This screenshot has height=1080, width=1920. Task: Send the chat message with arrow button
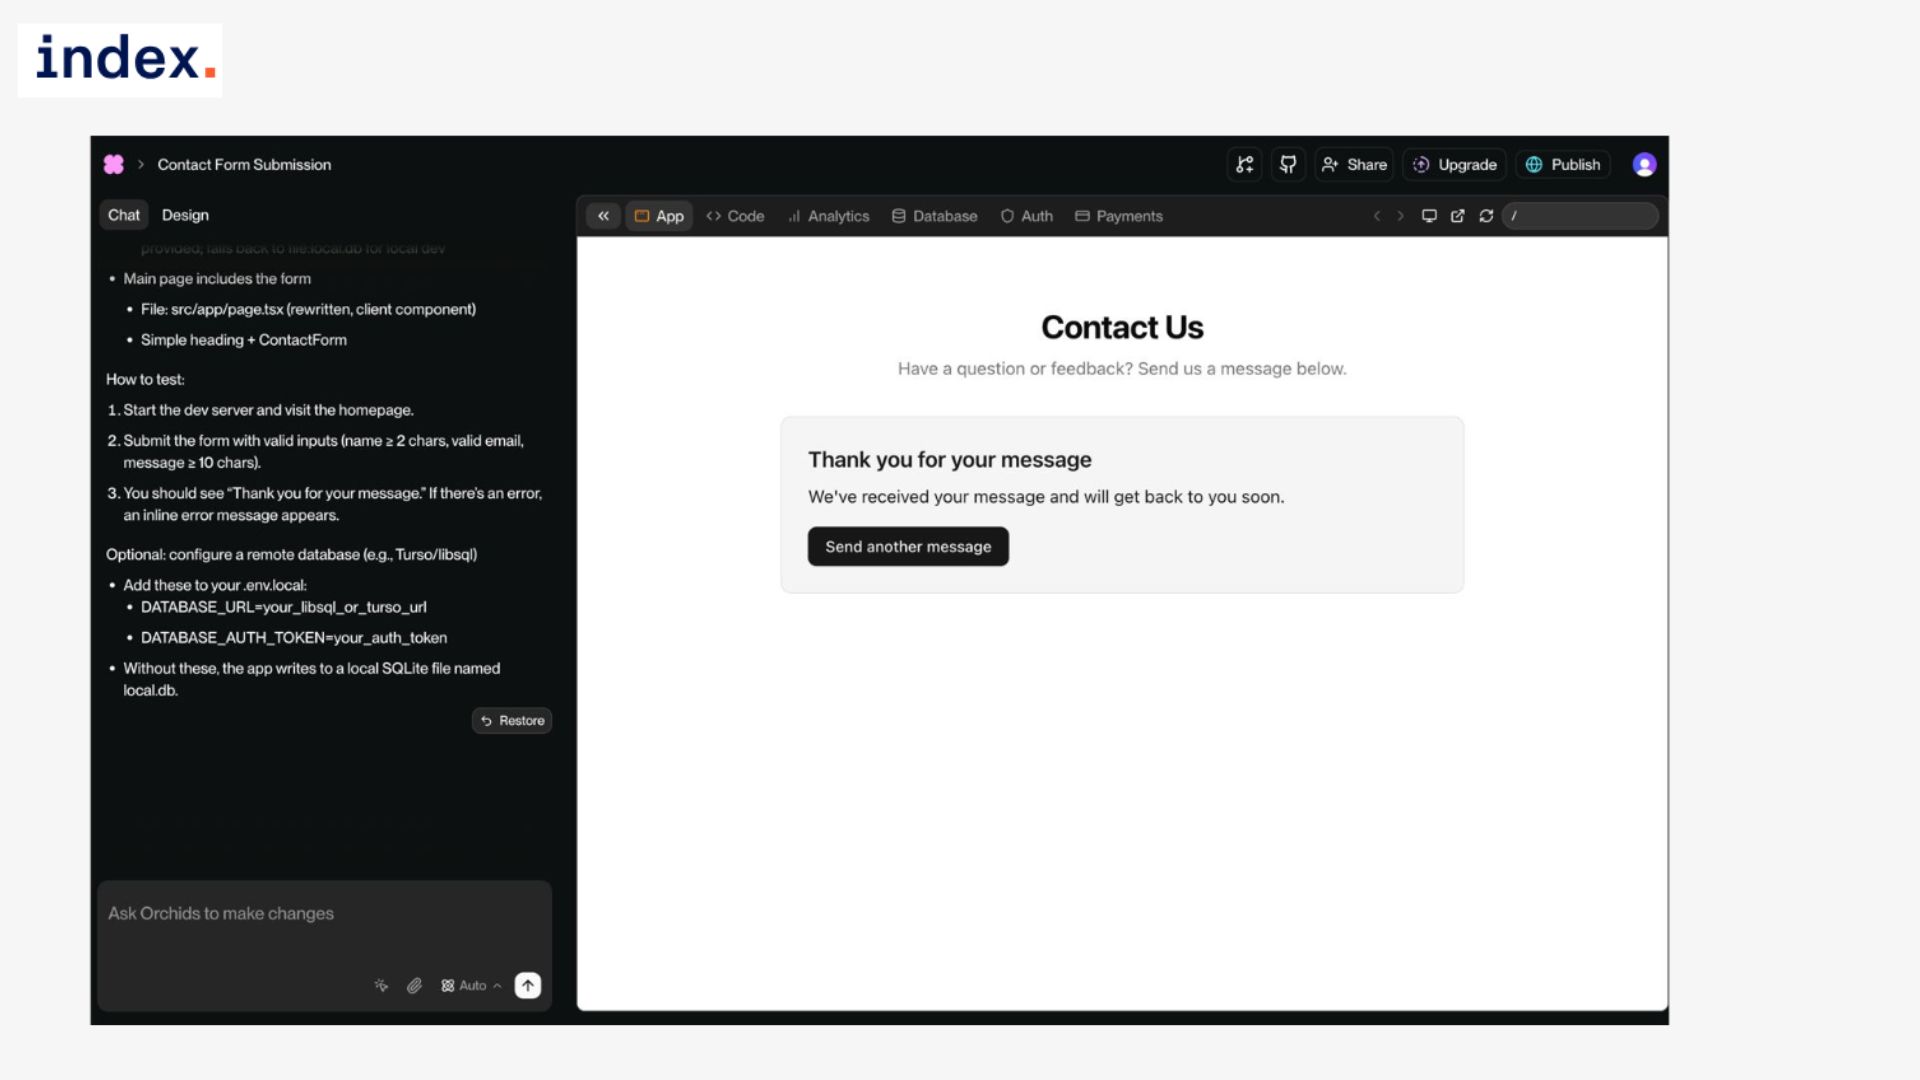point(528,986)
